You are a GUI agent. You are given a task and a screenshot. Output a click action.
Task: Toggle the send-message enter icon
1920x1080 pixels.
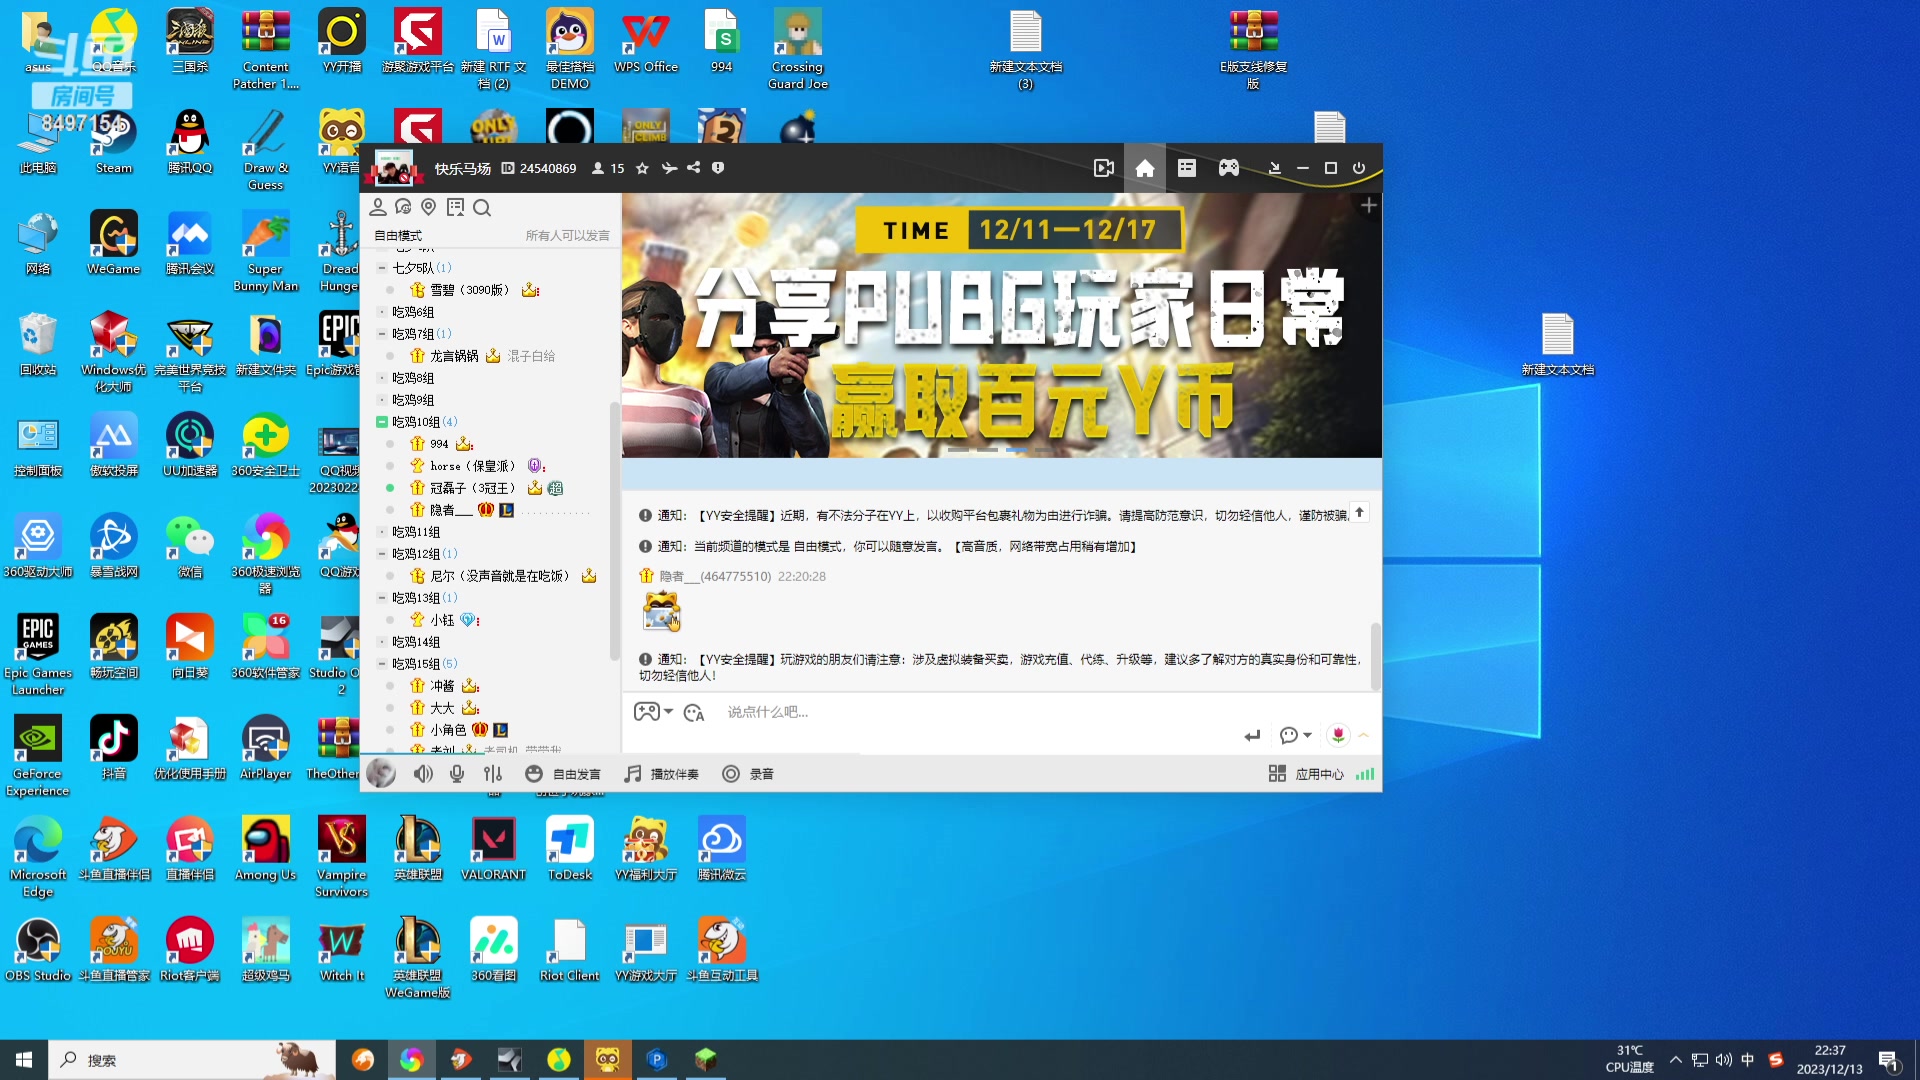tap(1251, 735)
